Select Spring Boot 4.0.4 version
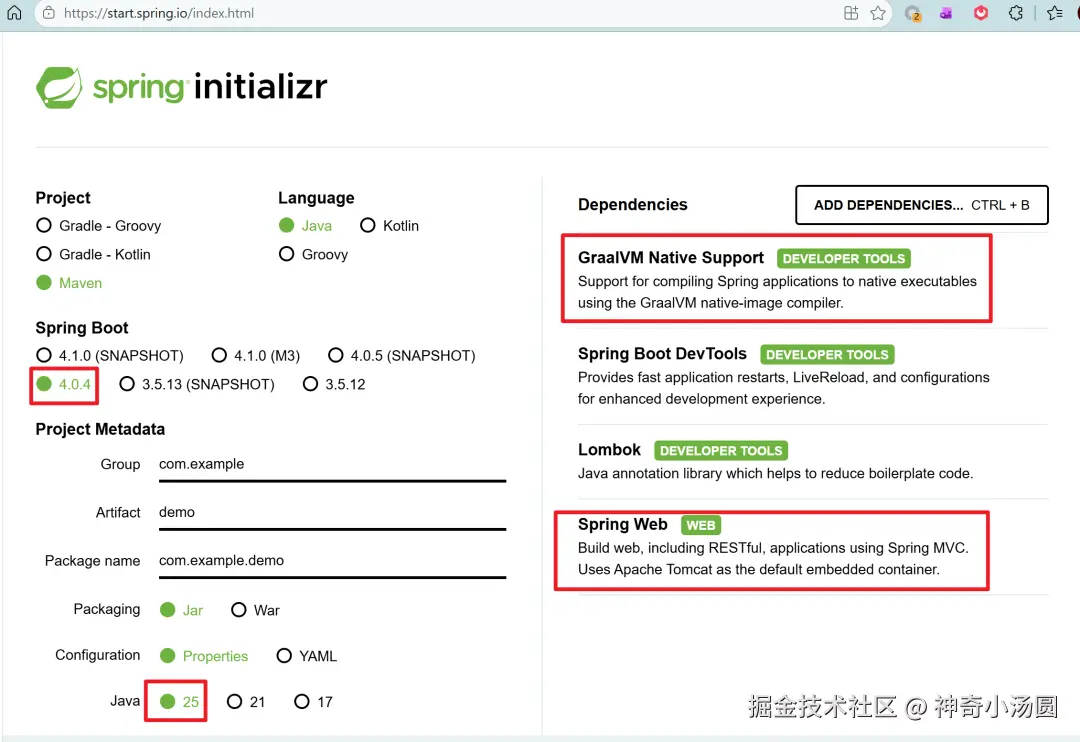 [x=63, y=384]
